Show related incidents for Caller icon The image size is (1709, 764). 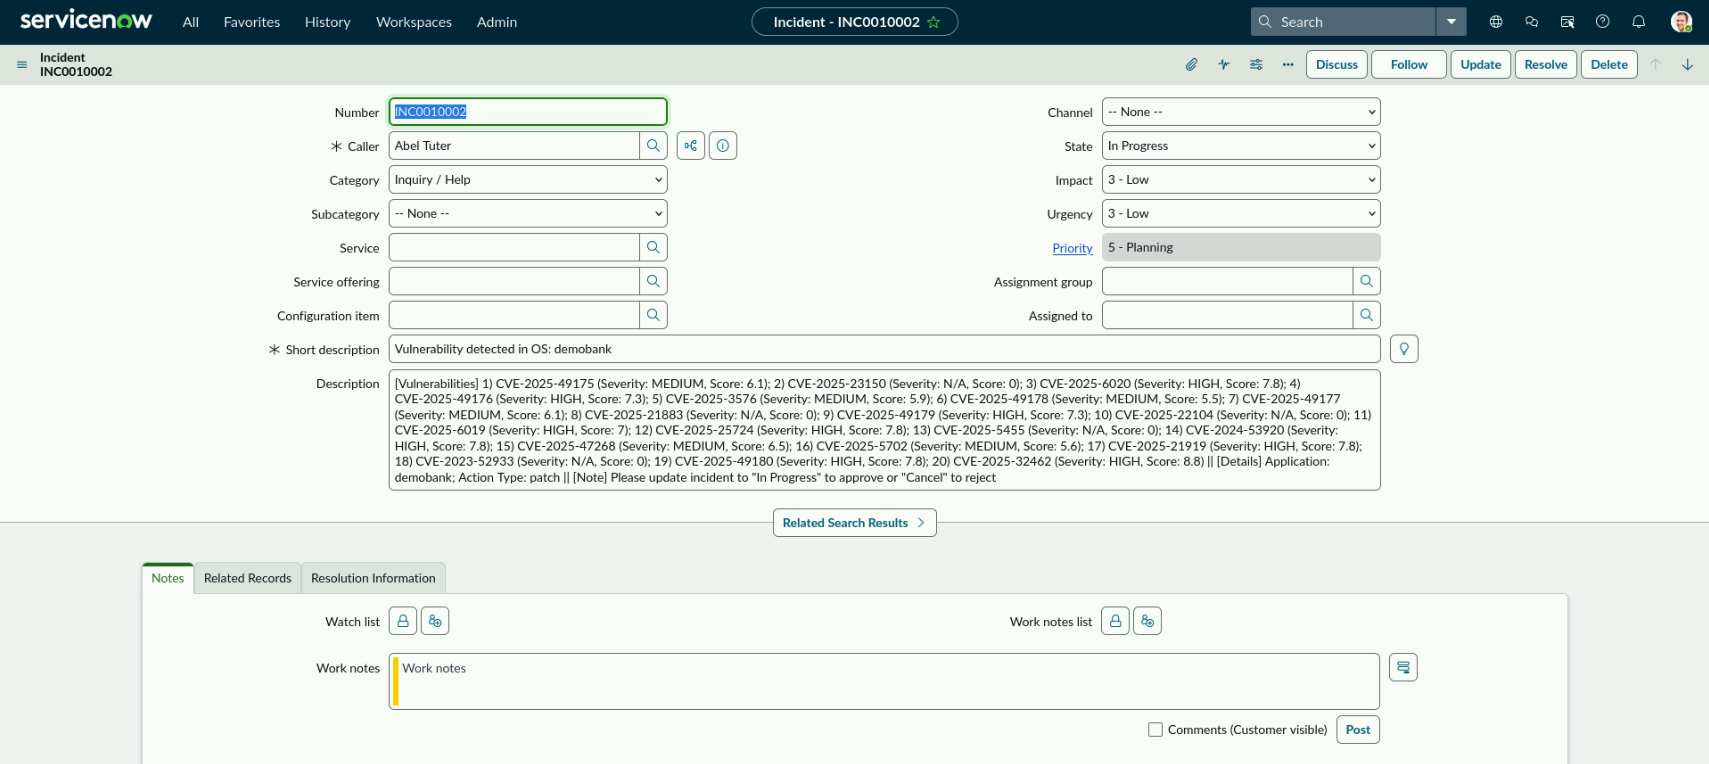click(x=691, y=146)
